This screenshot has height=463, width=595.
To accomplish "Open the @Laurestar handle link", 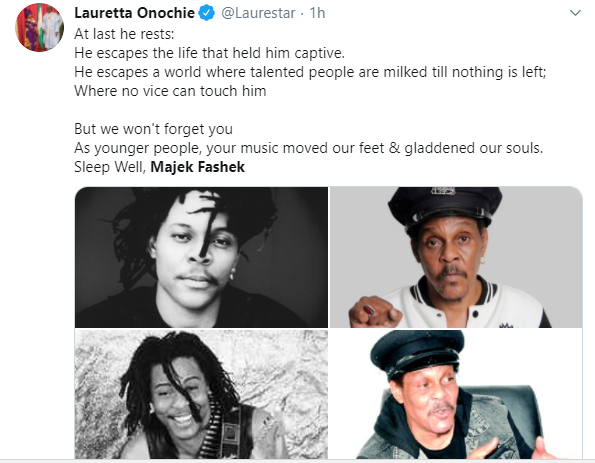I will coord(258,13).
